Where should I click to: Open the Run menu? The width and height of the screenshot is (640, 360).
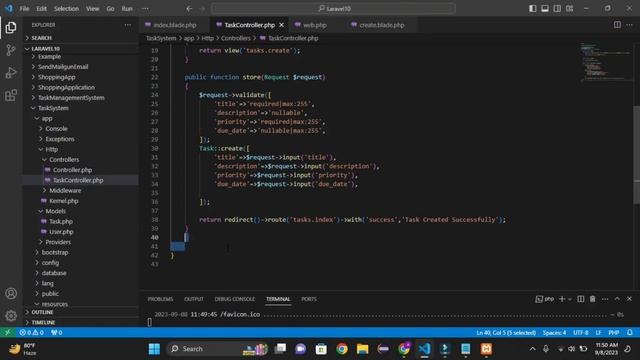[x=127, y=9]
